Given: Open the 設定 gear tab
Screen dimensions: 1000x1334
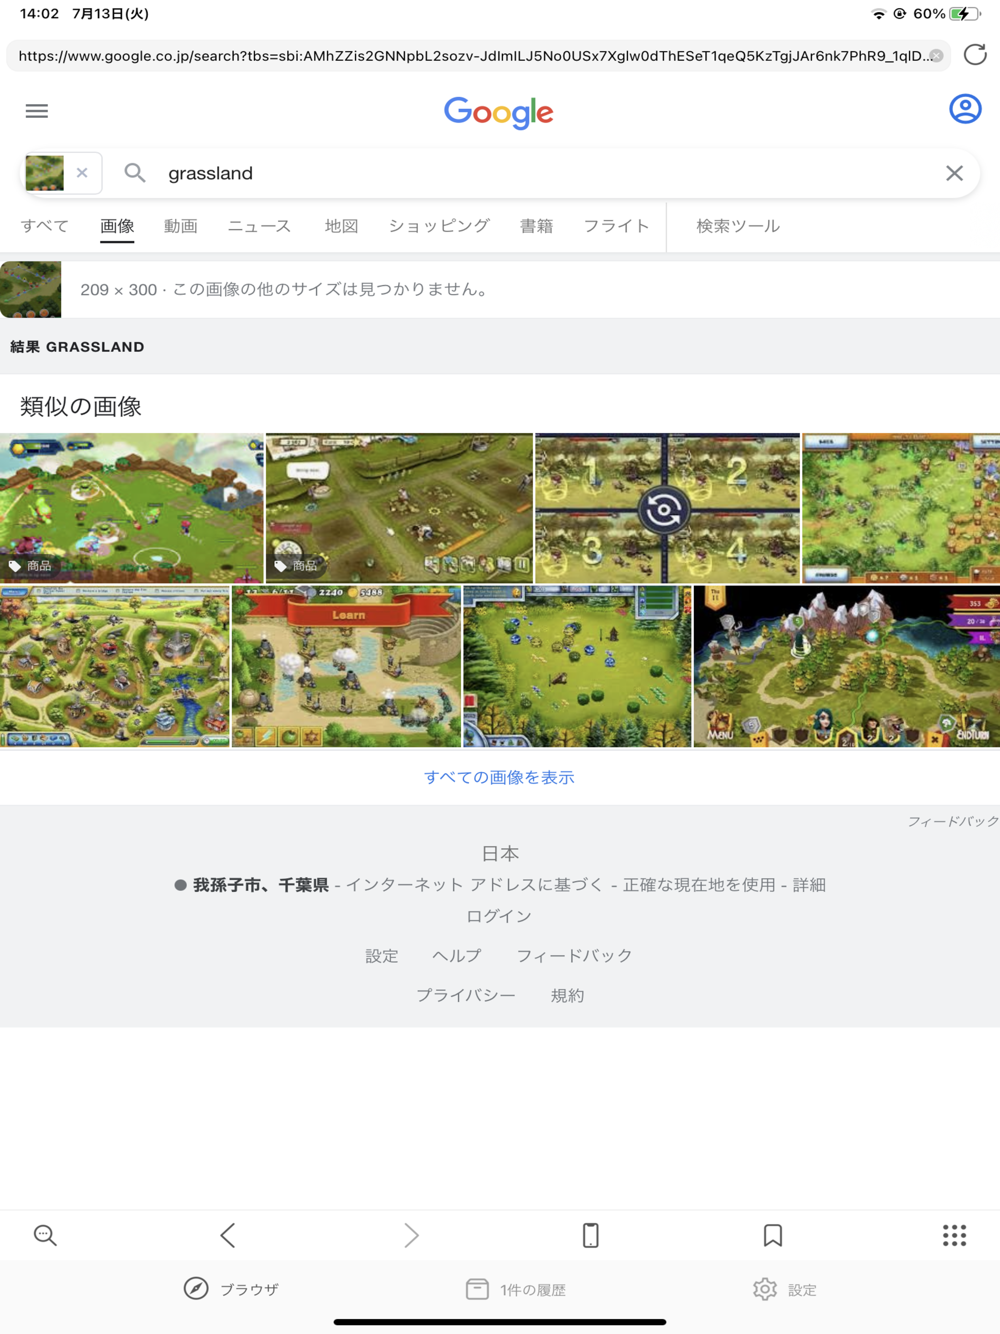Looking at the screenshot, I should click(785, 1289).
